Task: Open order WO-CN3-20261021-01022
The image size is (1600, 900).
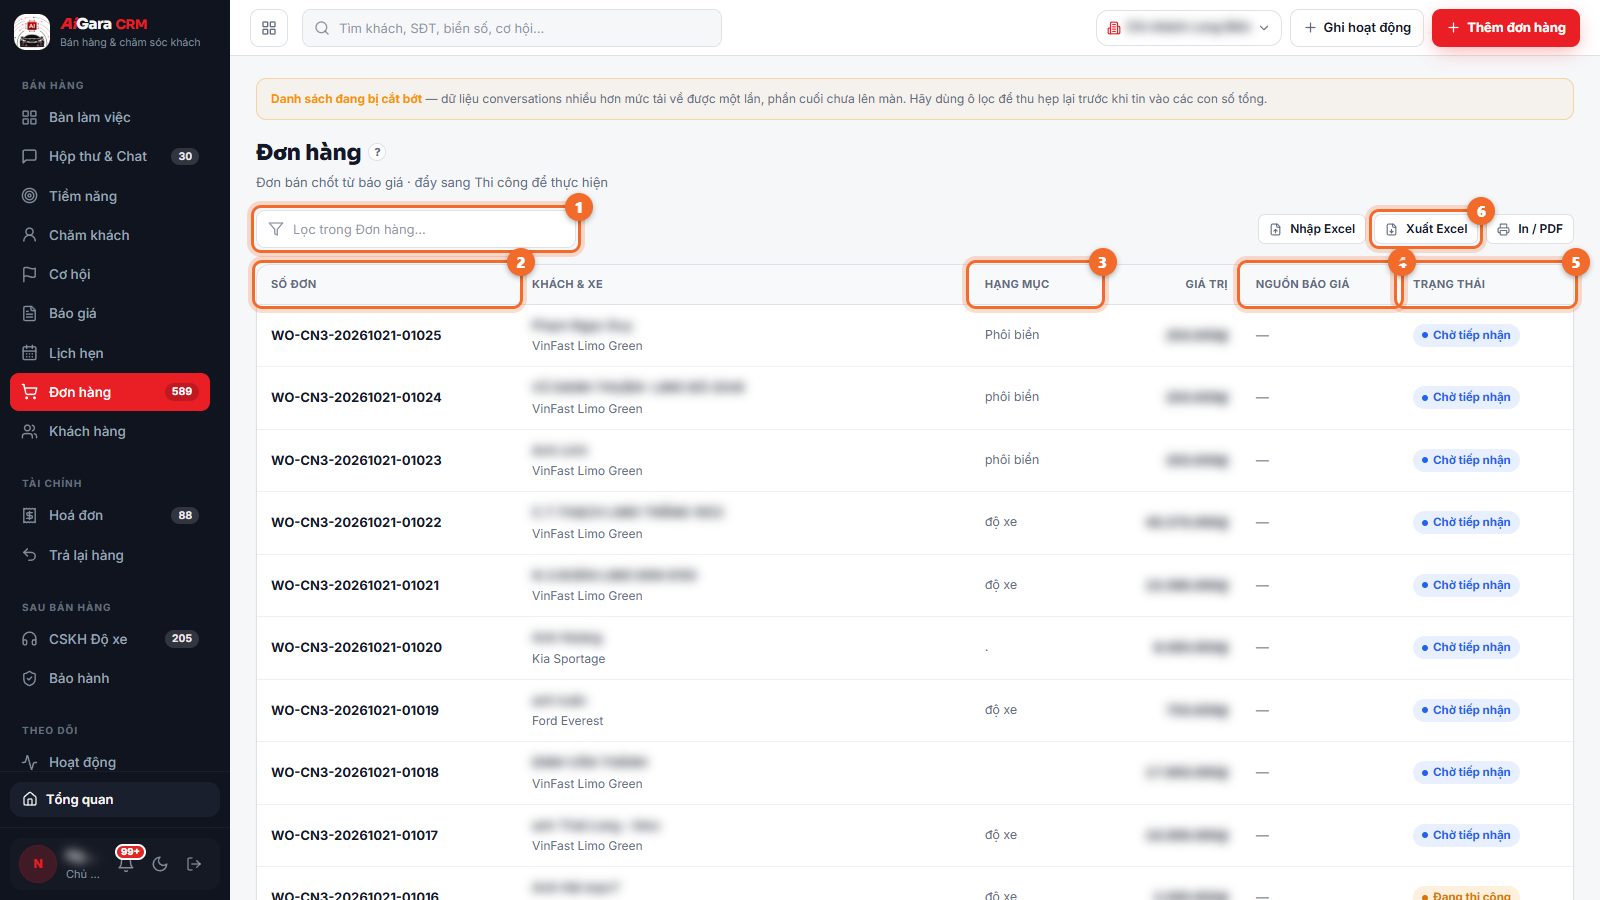Action: 356,522
